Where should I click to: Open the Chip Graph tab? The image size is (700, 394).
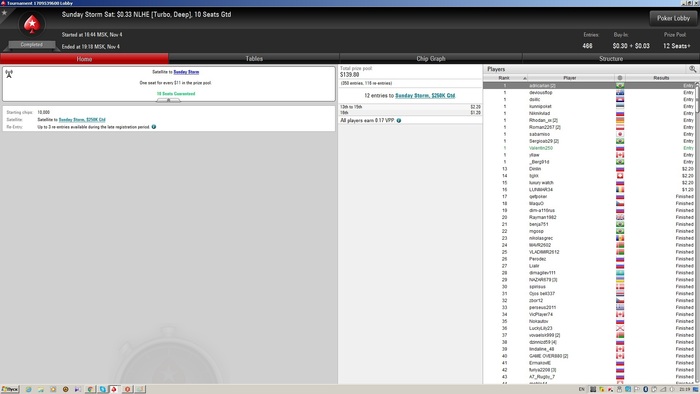pos(431,58)
